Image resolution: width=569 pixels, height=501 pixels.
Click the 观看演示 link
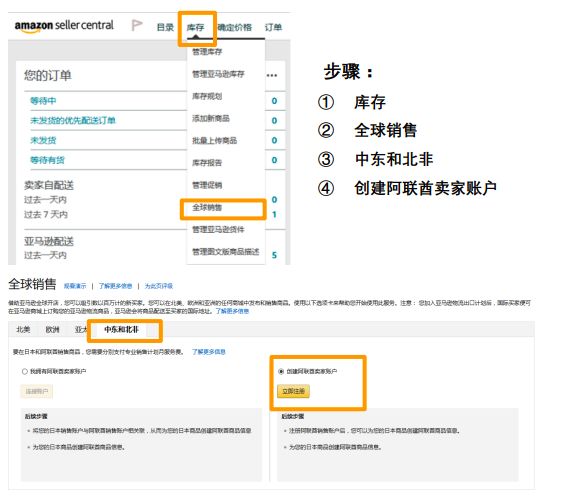[75, 286]
